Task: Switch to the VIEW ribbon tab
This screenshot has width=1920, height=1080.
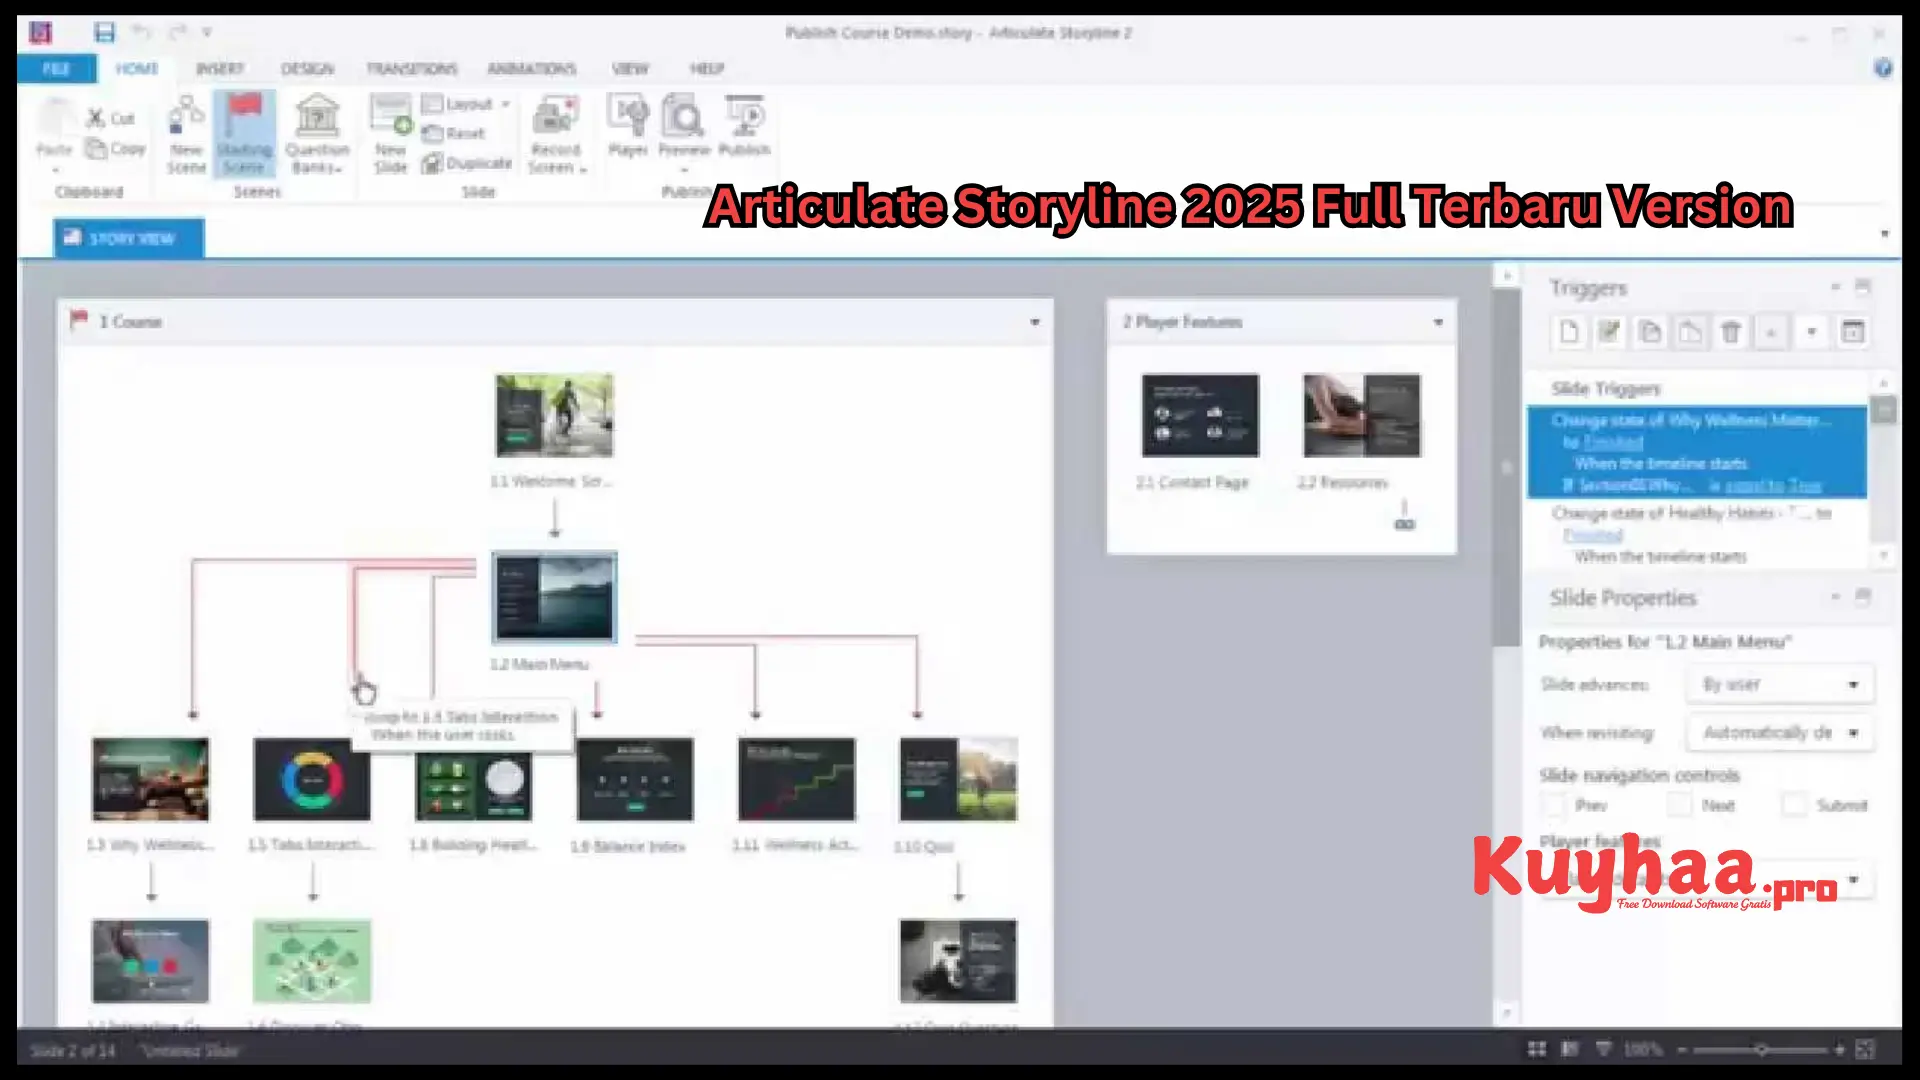Action: coord(630,68)
